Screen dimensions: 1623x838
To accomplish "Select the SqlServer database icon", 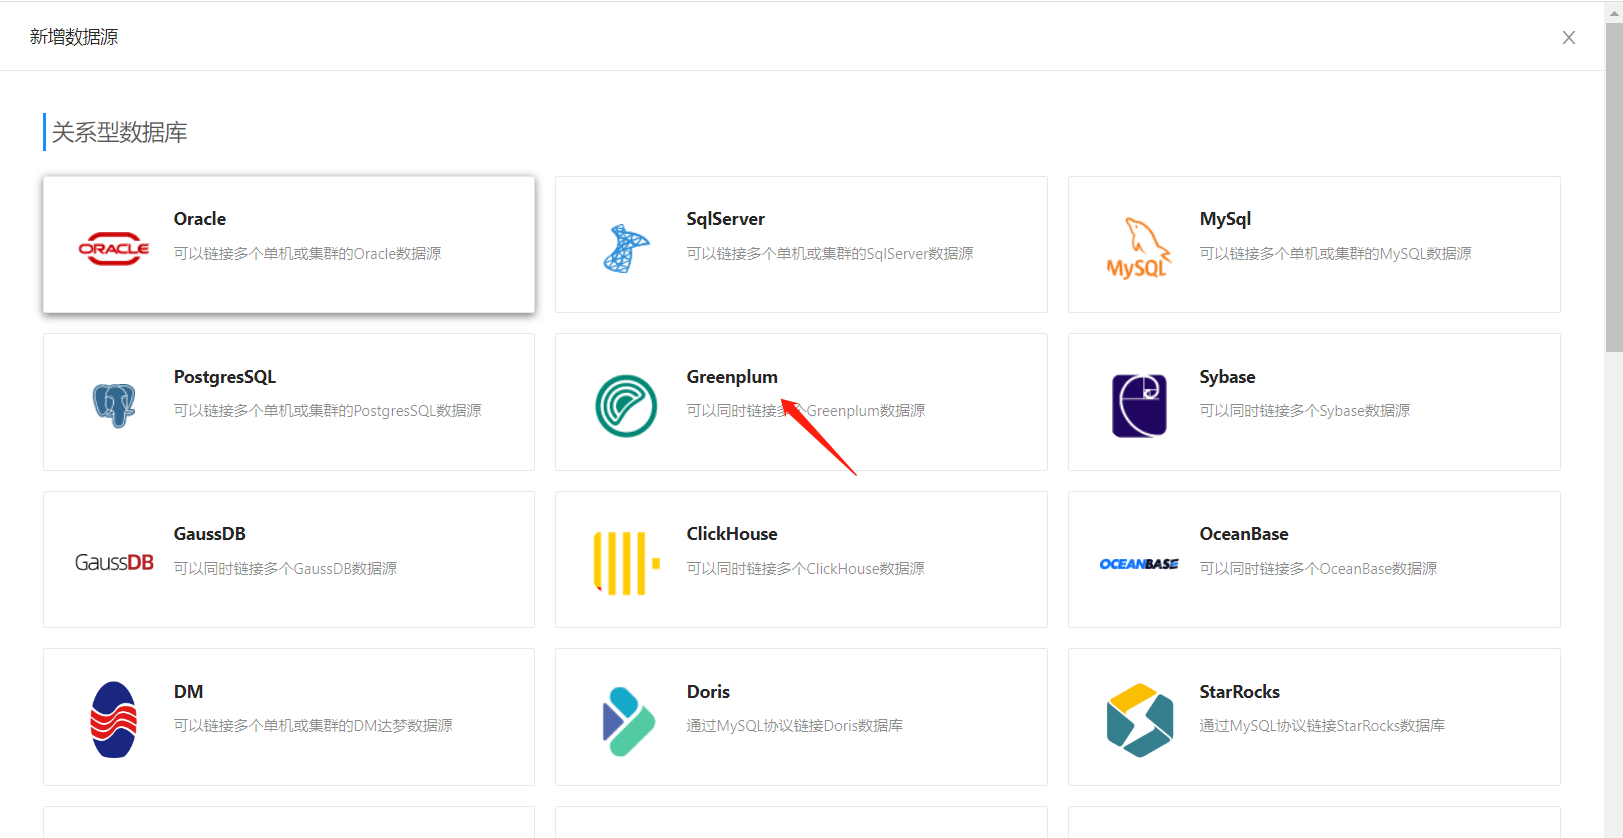I will tap(626, 248).
